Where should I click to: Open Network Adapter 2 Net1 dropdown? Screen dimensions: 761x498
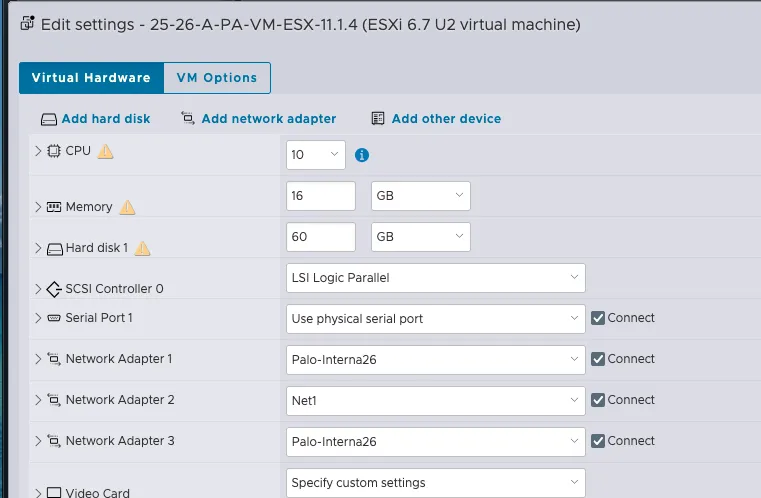435,400
